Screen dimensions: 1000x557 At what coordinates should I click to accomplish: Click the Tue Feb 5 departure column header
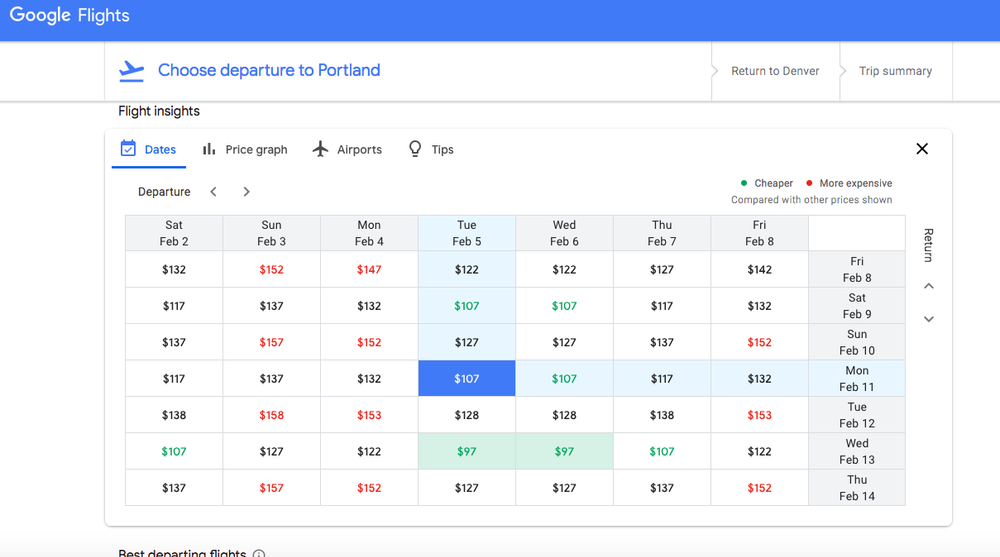pyautogui.click(x=467, y=233)
